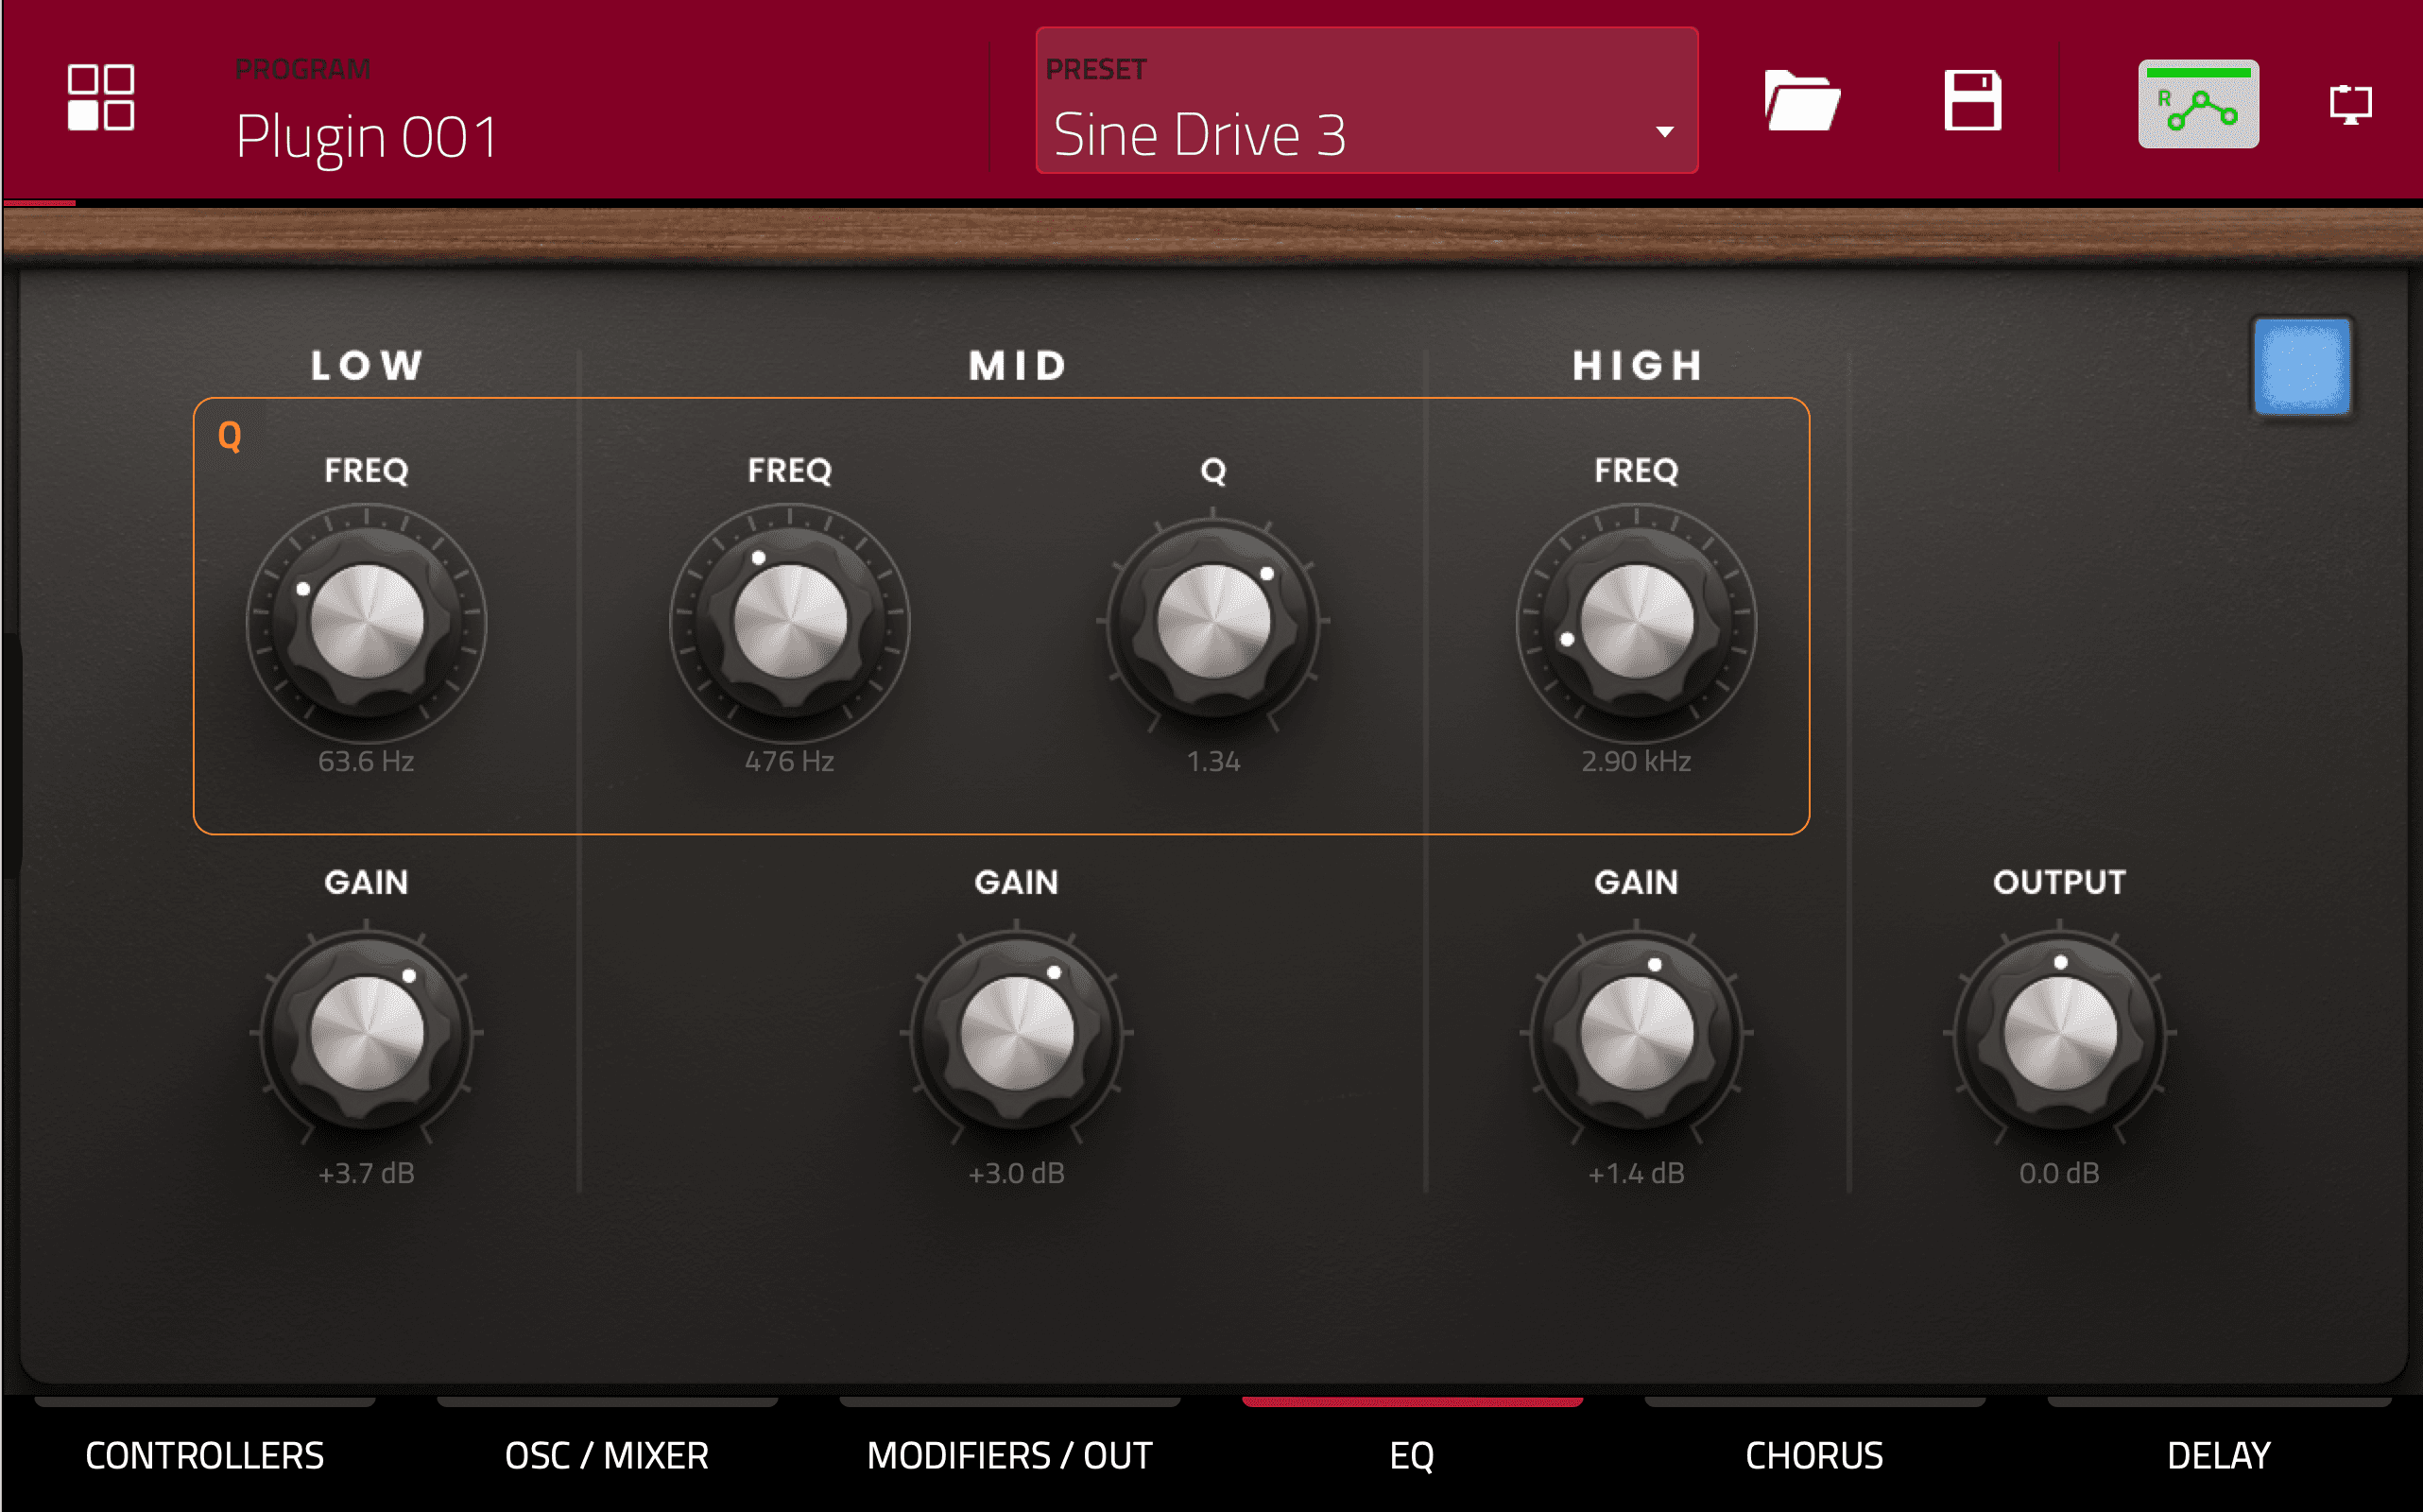
Task: Click the floppy disk save preset icon
Action: pyautogui.click(x=1972, y=100)
